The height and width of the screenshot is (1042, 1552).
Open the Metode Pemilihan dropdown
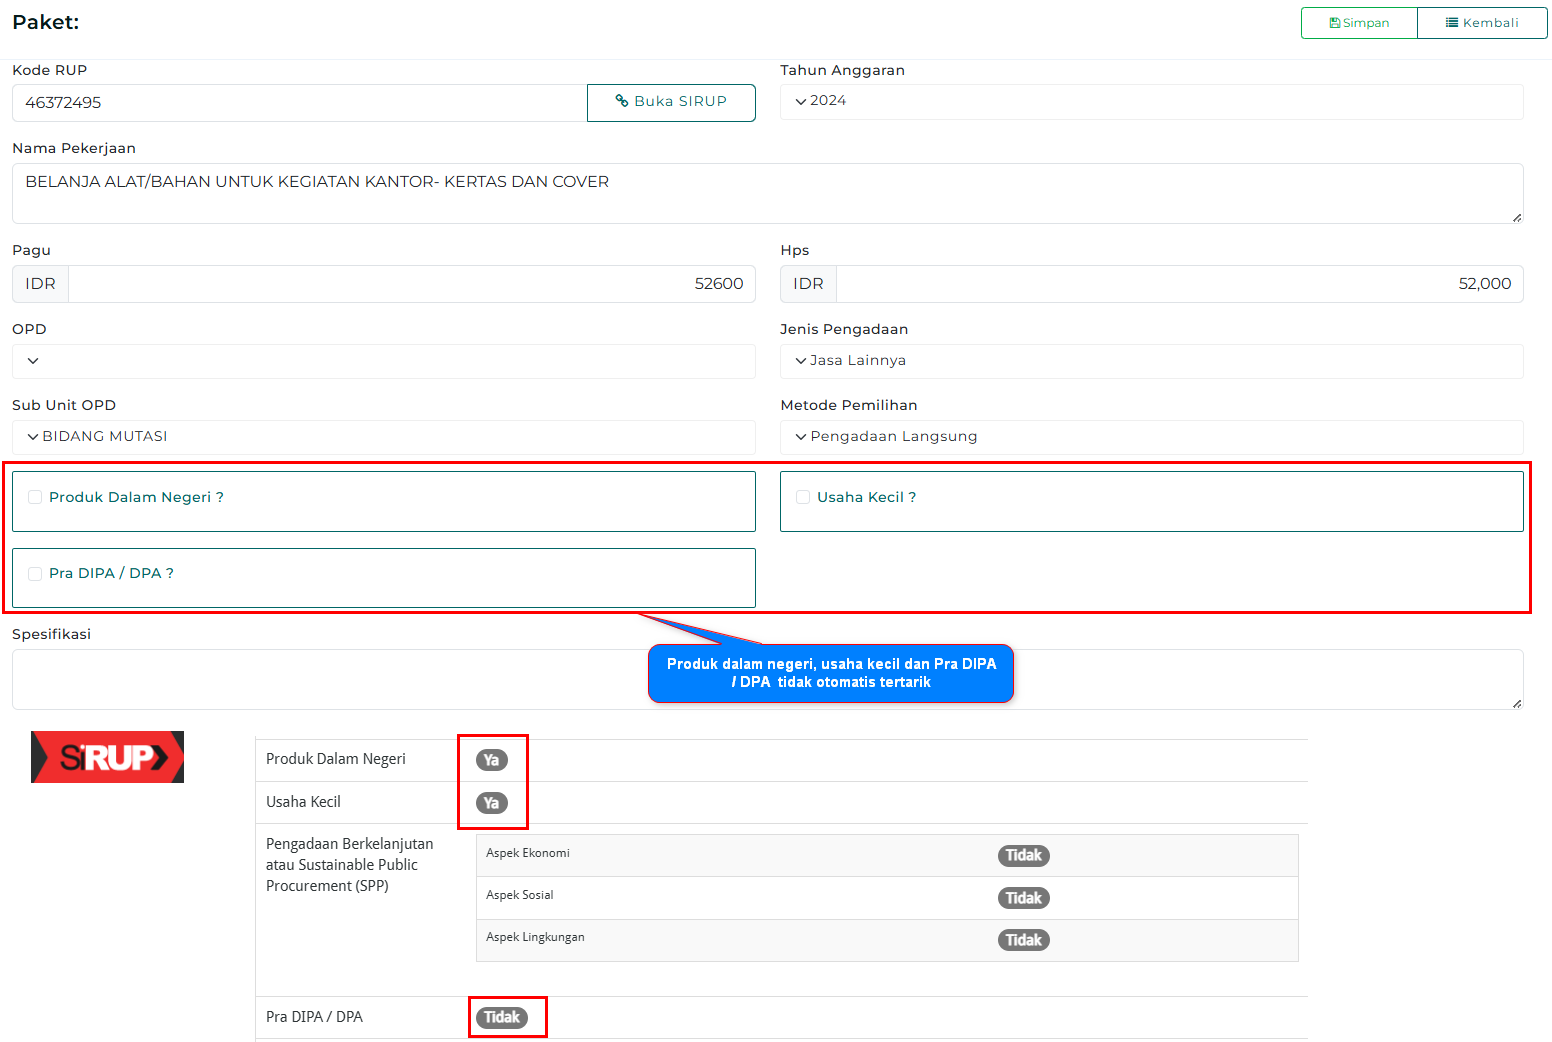click(x=1150, y=437)
